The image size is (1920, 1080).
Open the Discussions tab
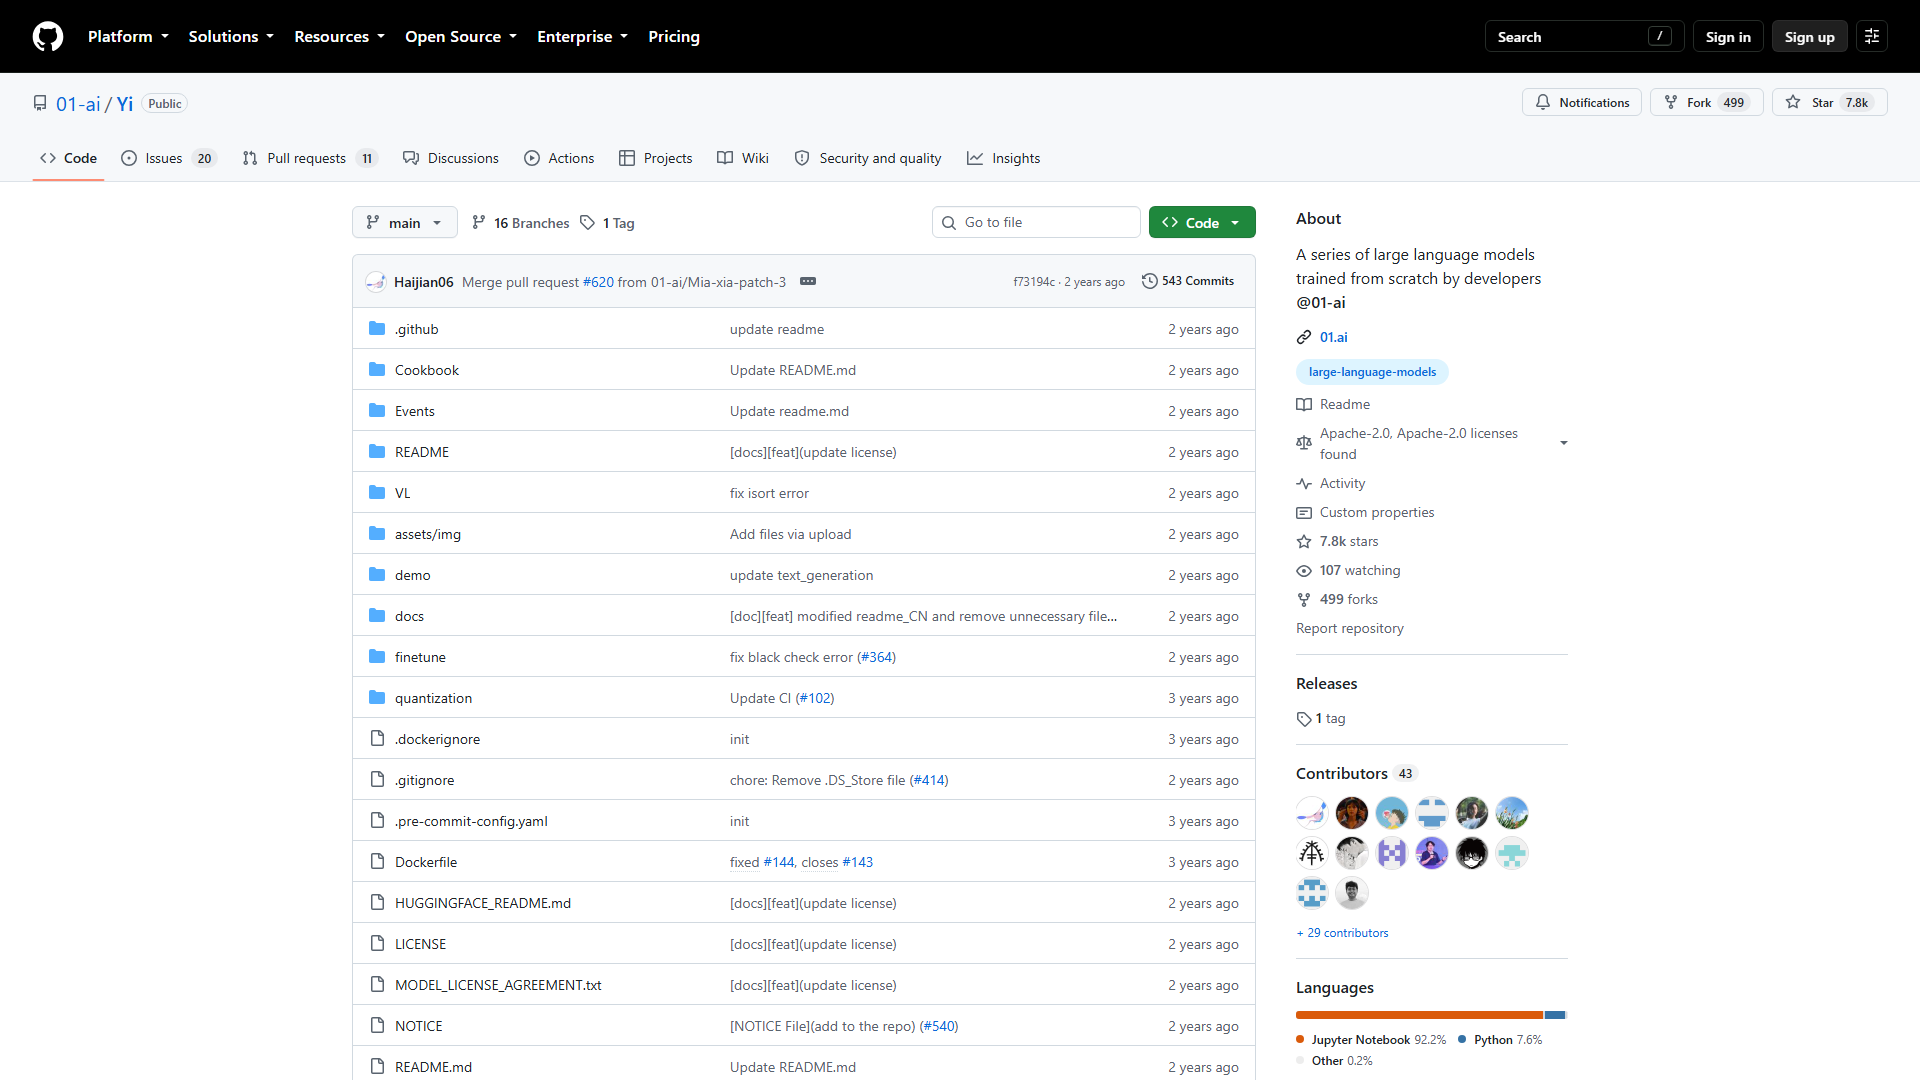450,159
